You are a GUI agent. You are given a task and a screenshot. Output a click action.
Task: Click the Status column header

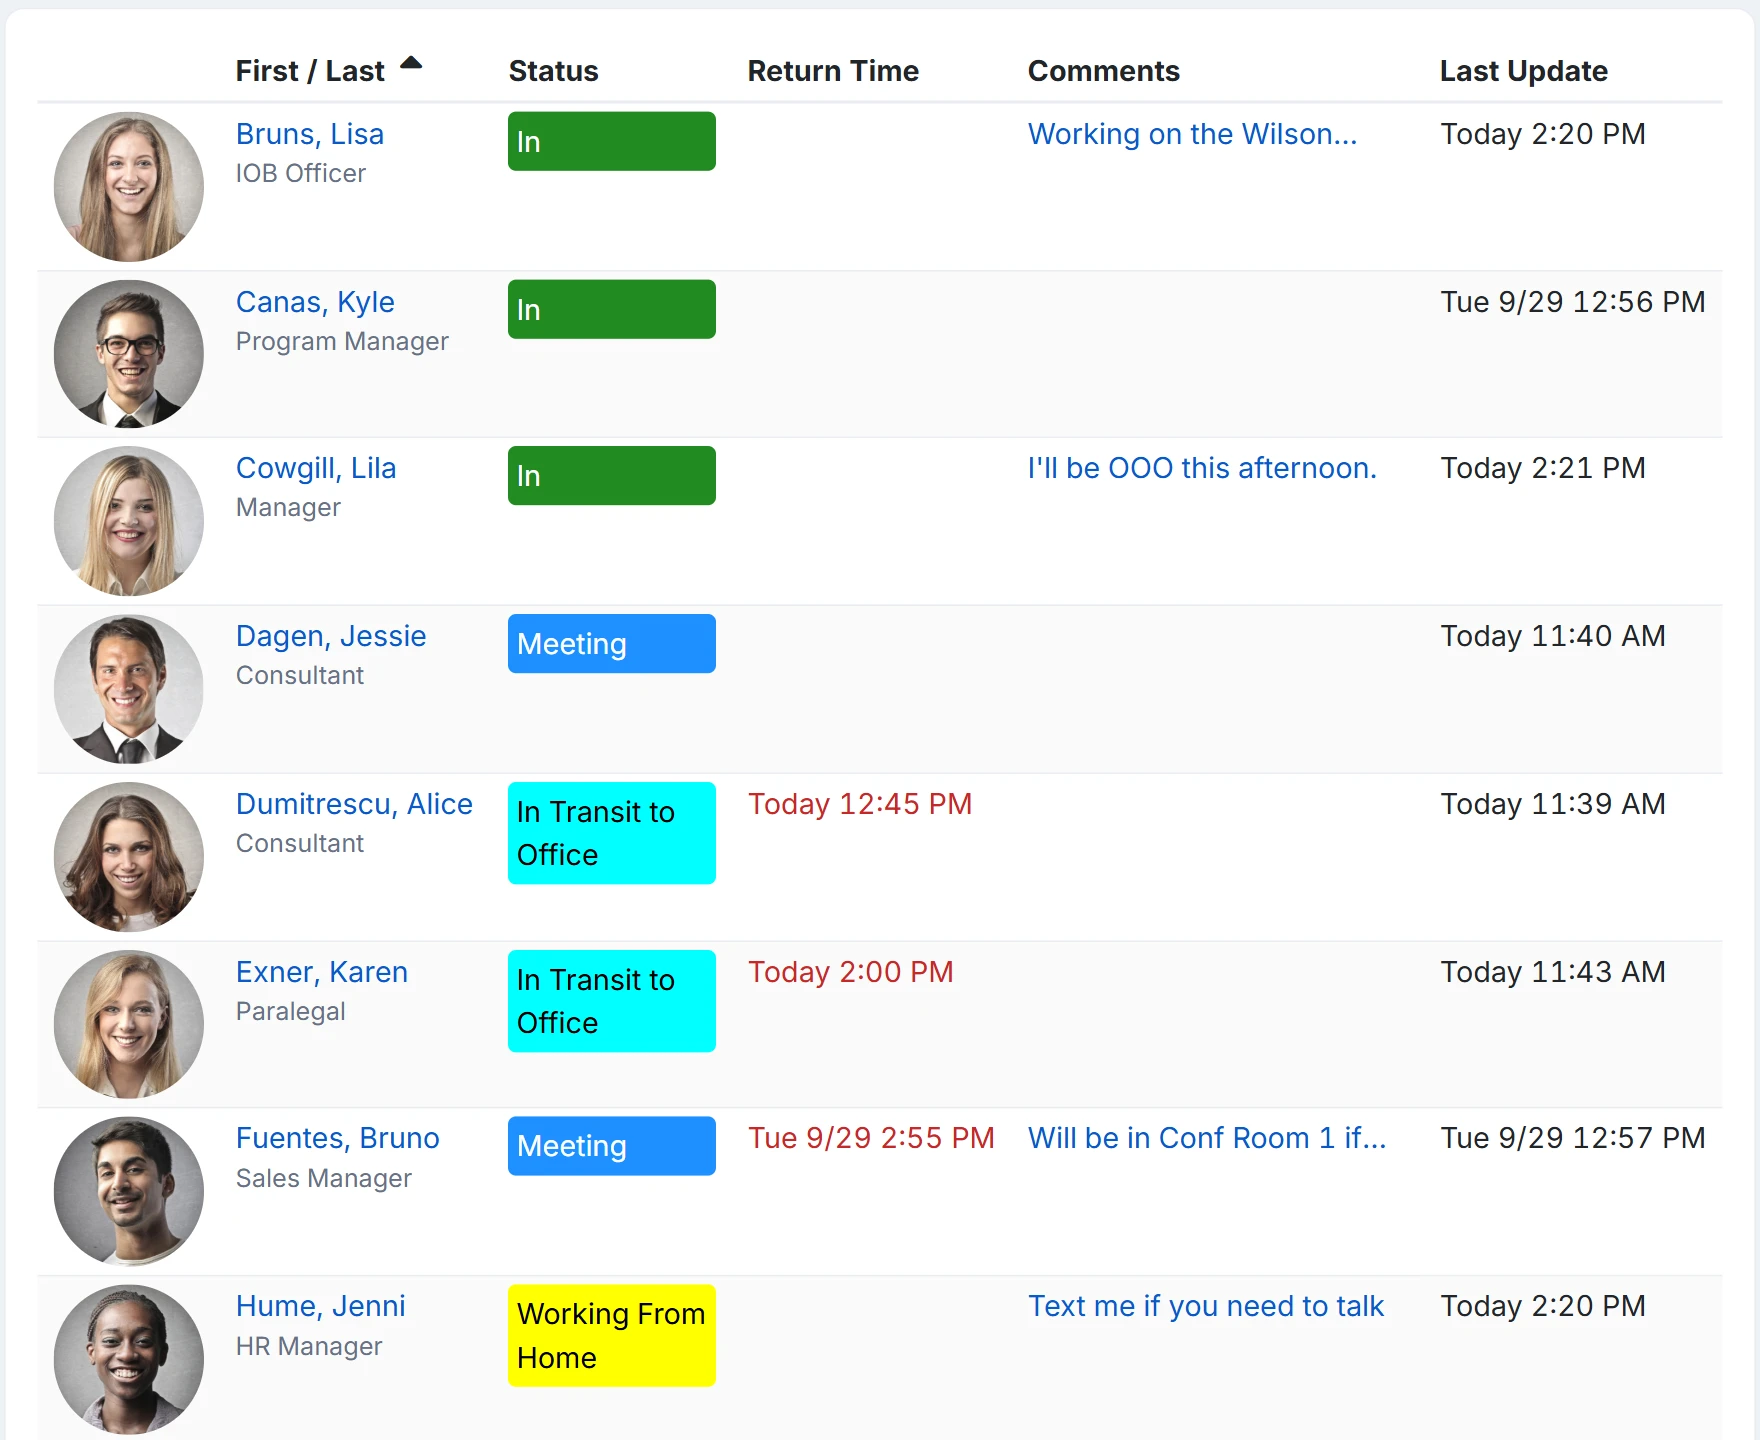click(x=553, y=71)
